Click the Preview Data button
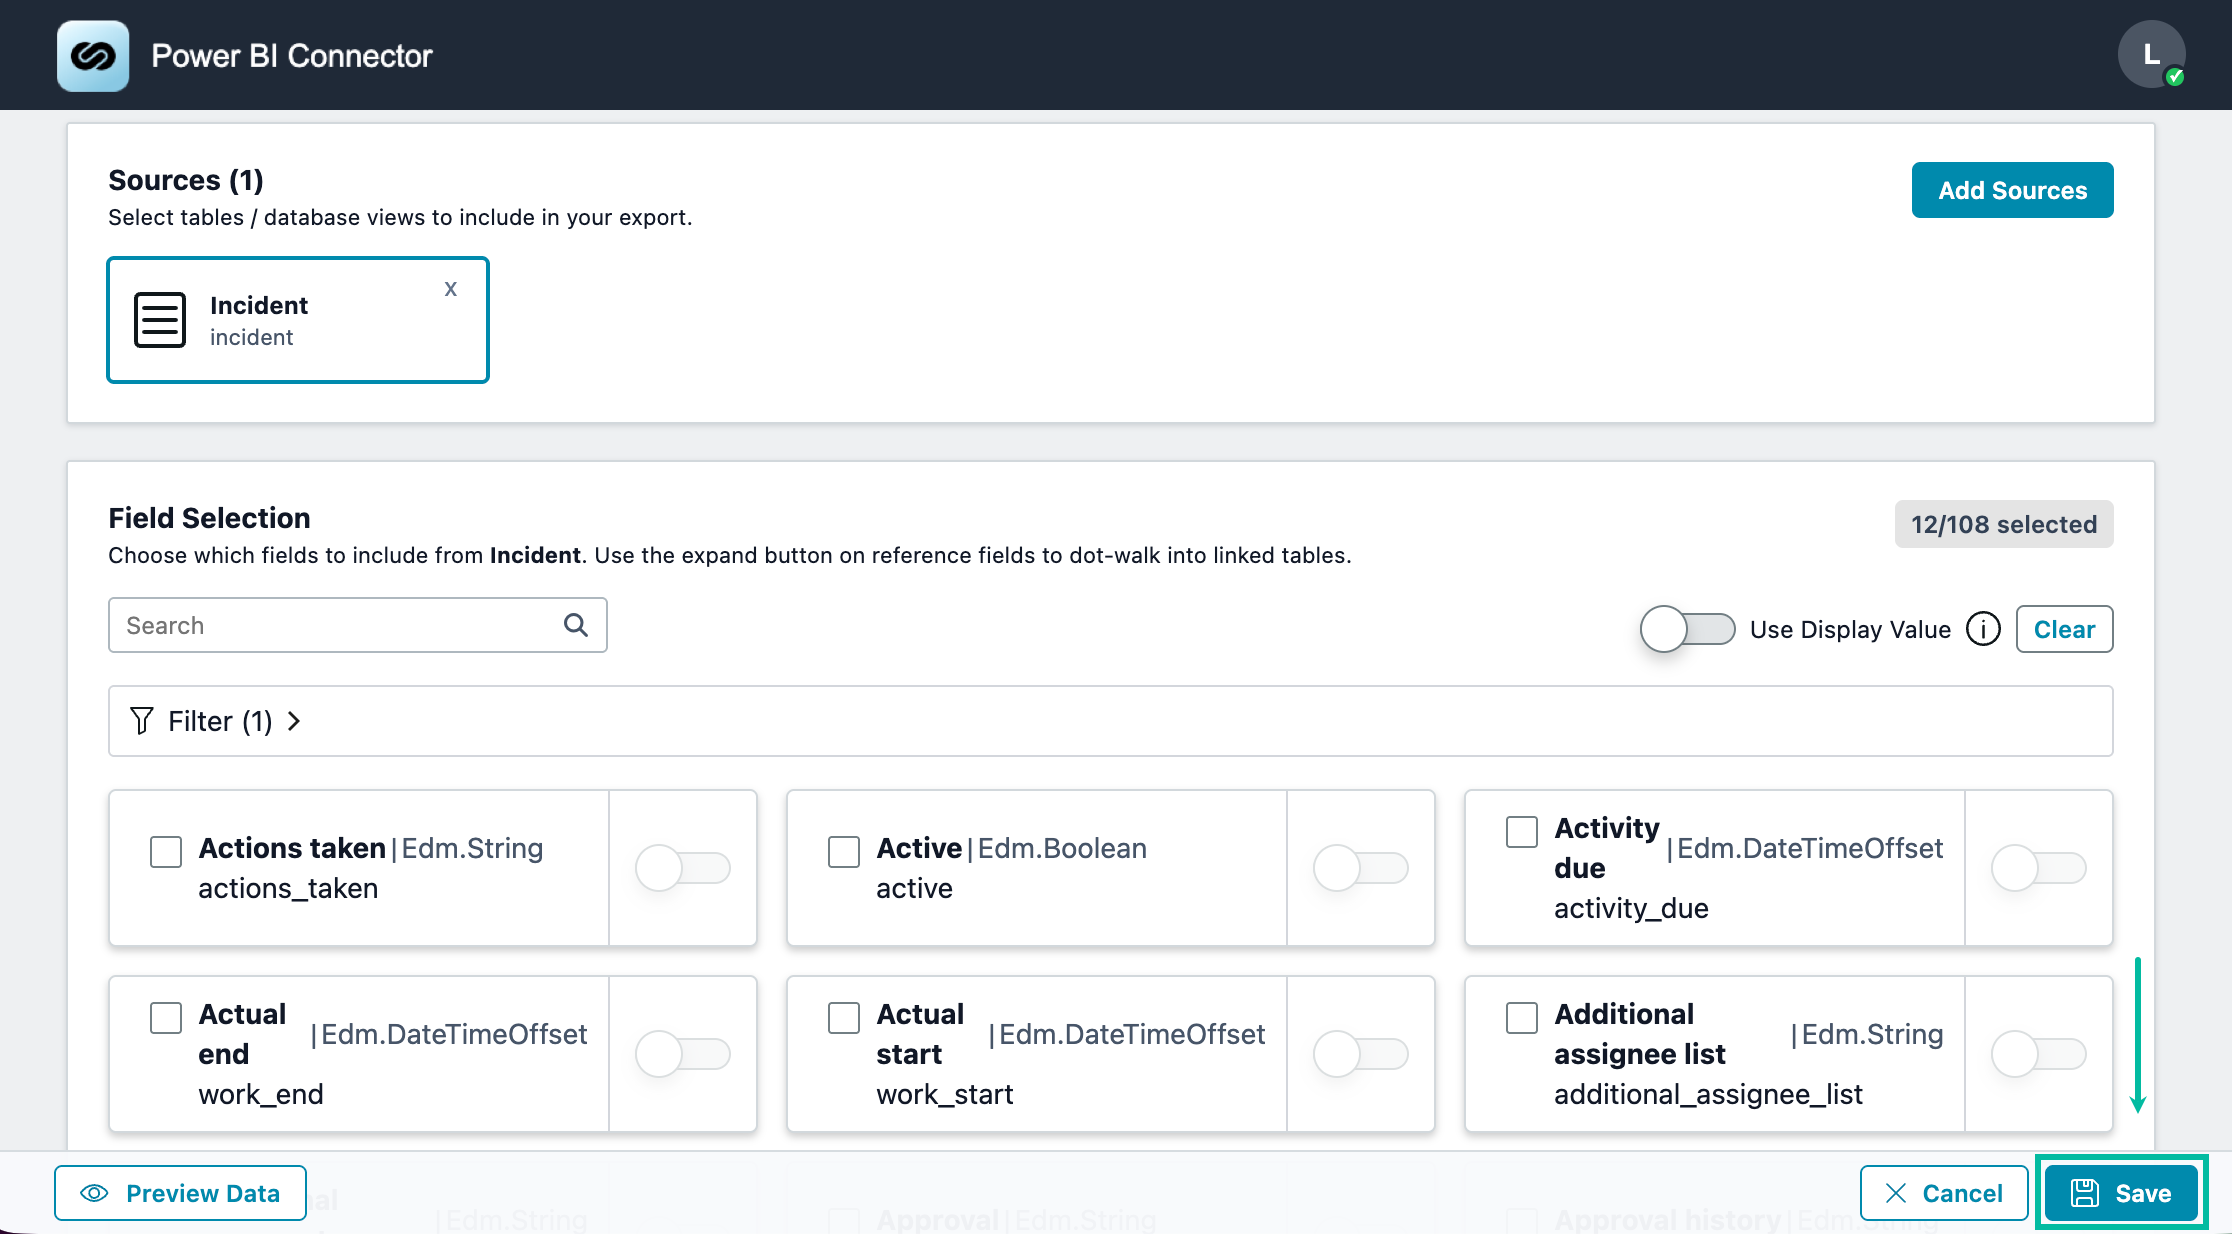 [x=180, y=1193]
